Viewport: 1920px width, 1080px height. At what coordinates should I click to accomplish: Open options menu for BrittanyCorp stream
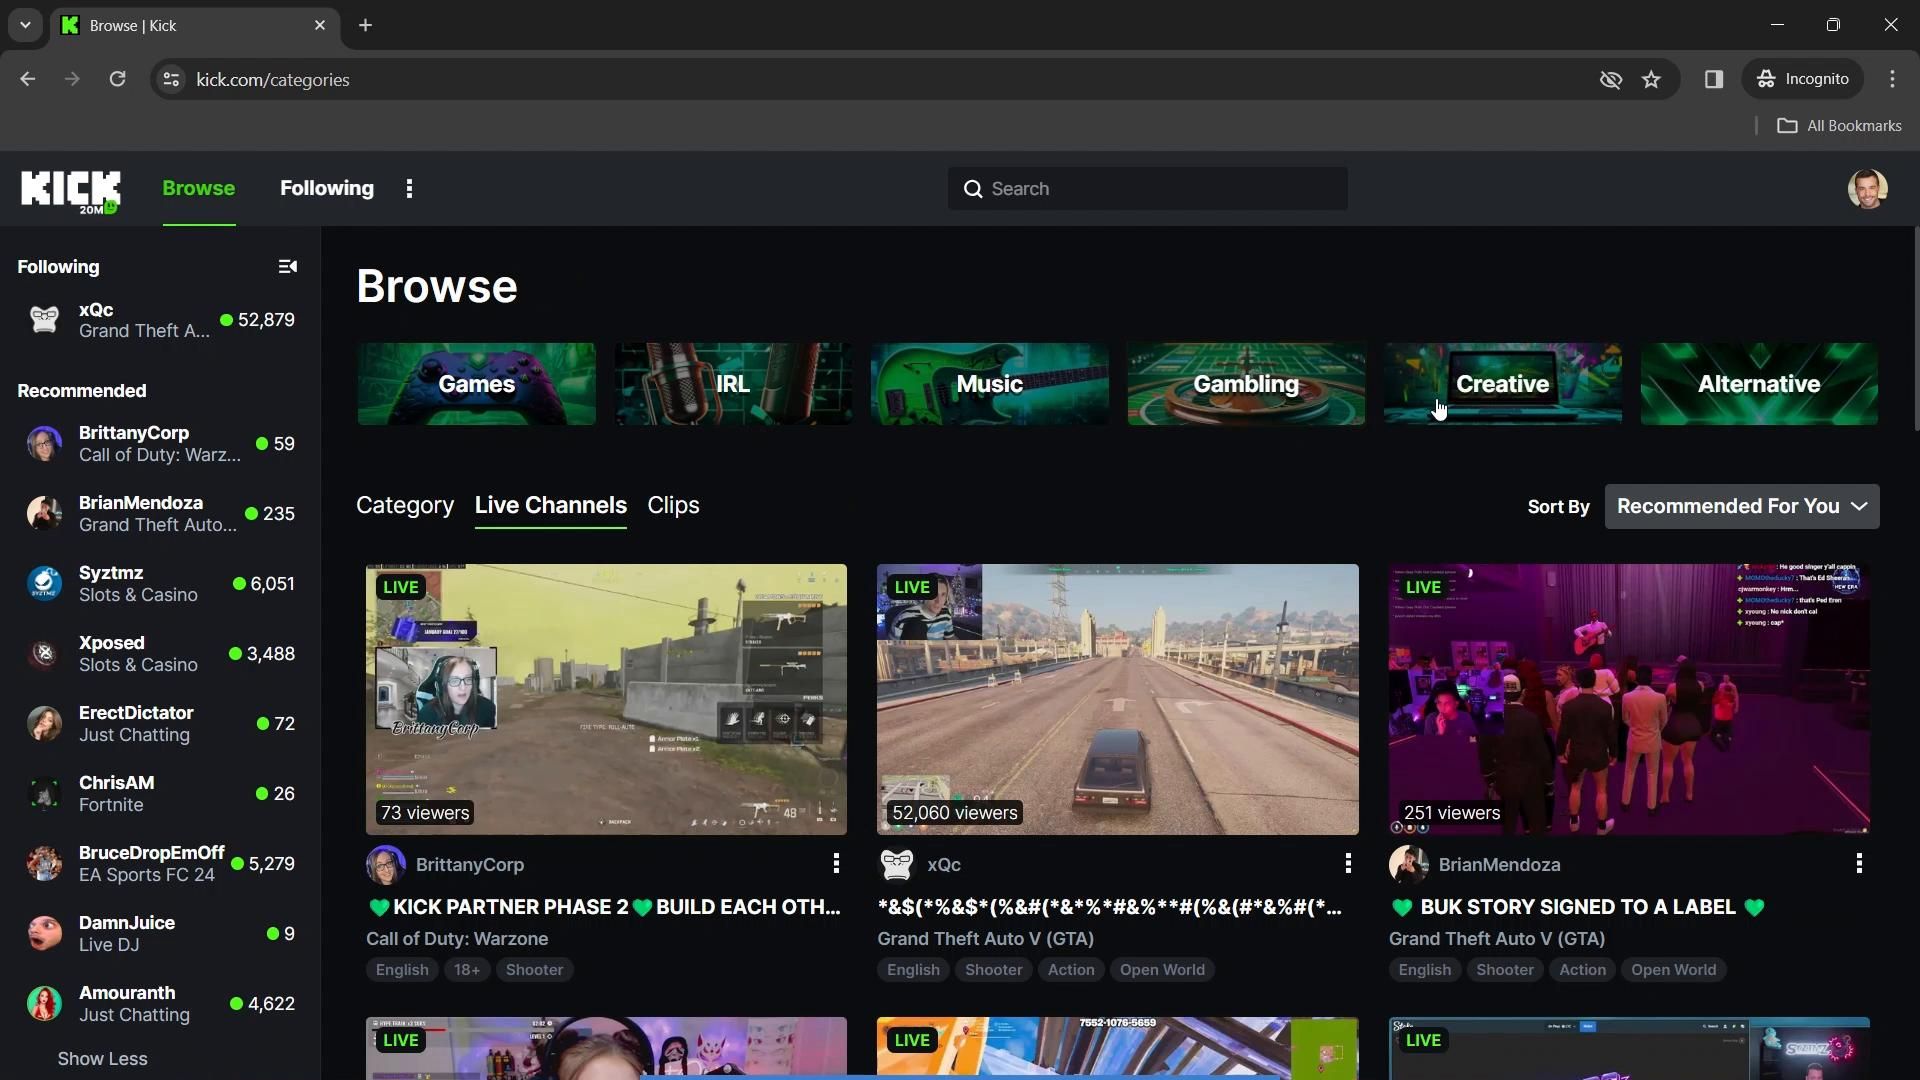(x=836, y=863)
